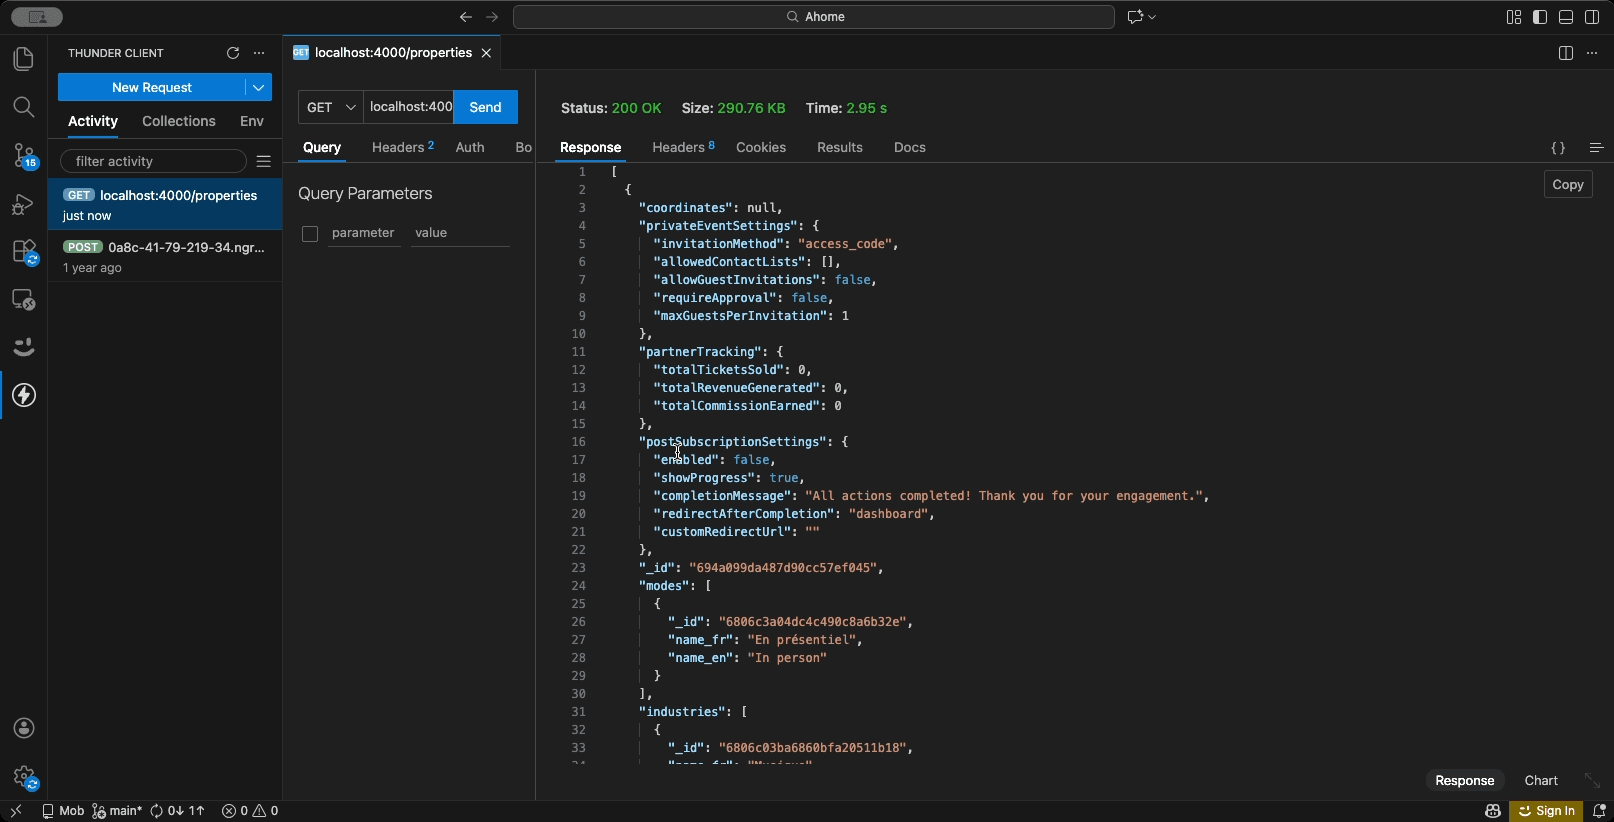Image resolution: width=1614 pixels, height=822 pixels.
Task: Close the localhost:4000/properties tab
Action: [486, 53]
